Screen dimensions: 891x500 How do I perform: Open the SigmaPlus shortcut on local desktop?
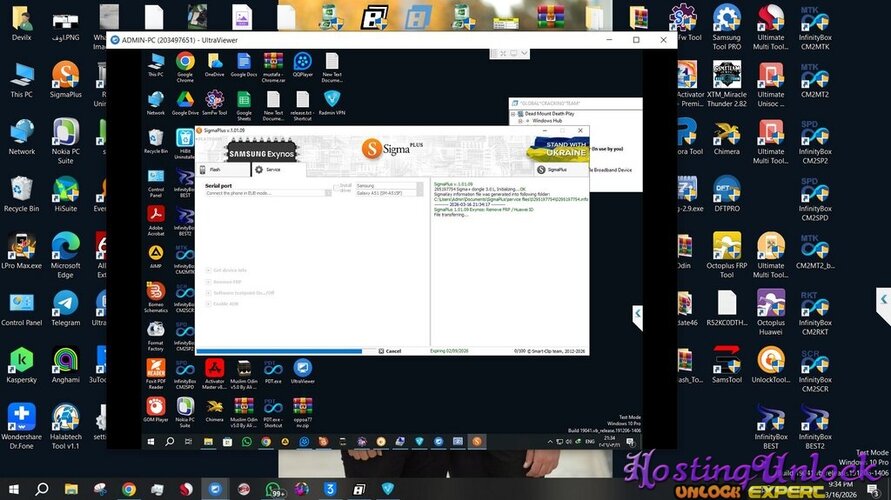pos(65,79)
